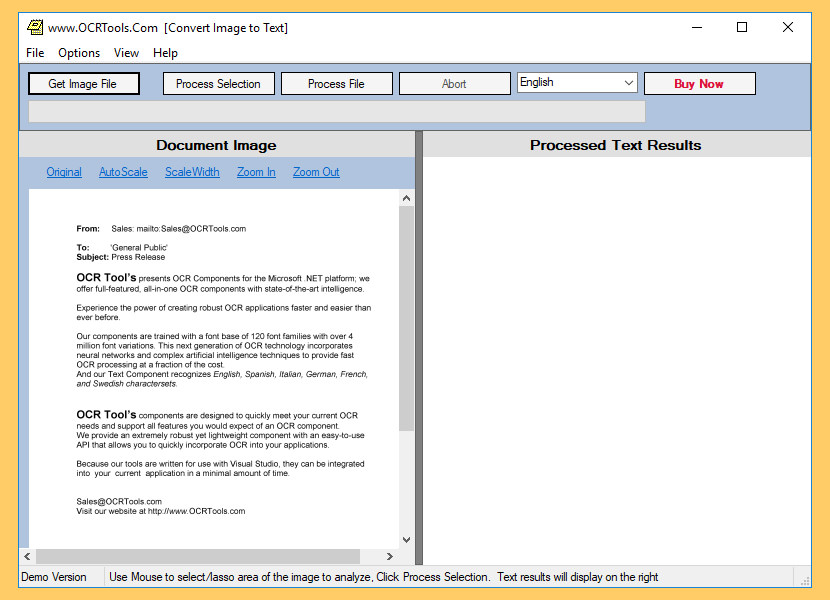This screenshot has width=830, height=600.
Task: Click the "To: 'General Public'" line
Action: click(x=122, y=247)
